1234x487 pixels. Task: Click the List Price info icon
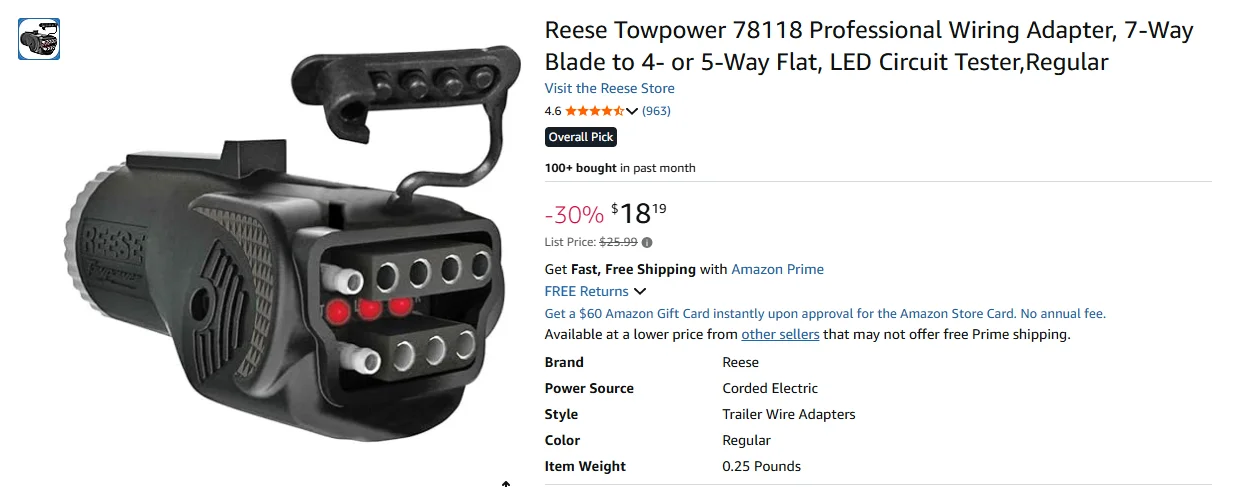pos(647,242)
